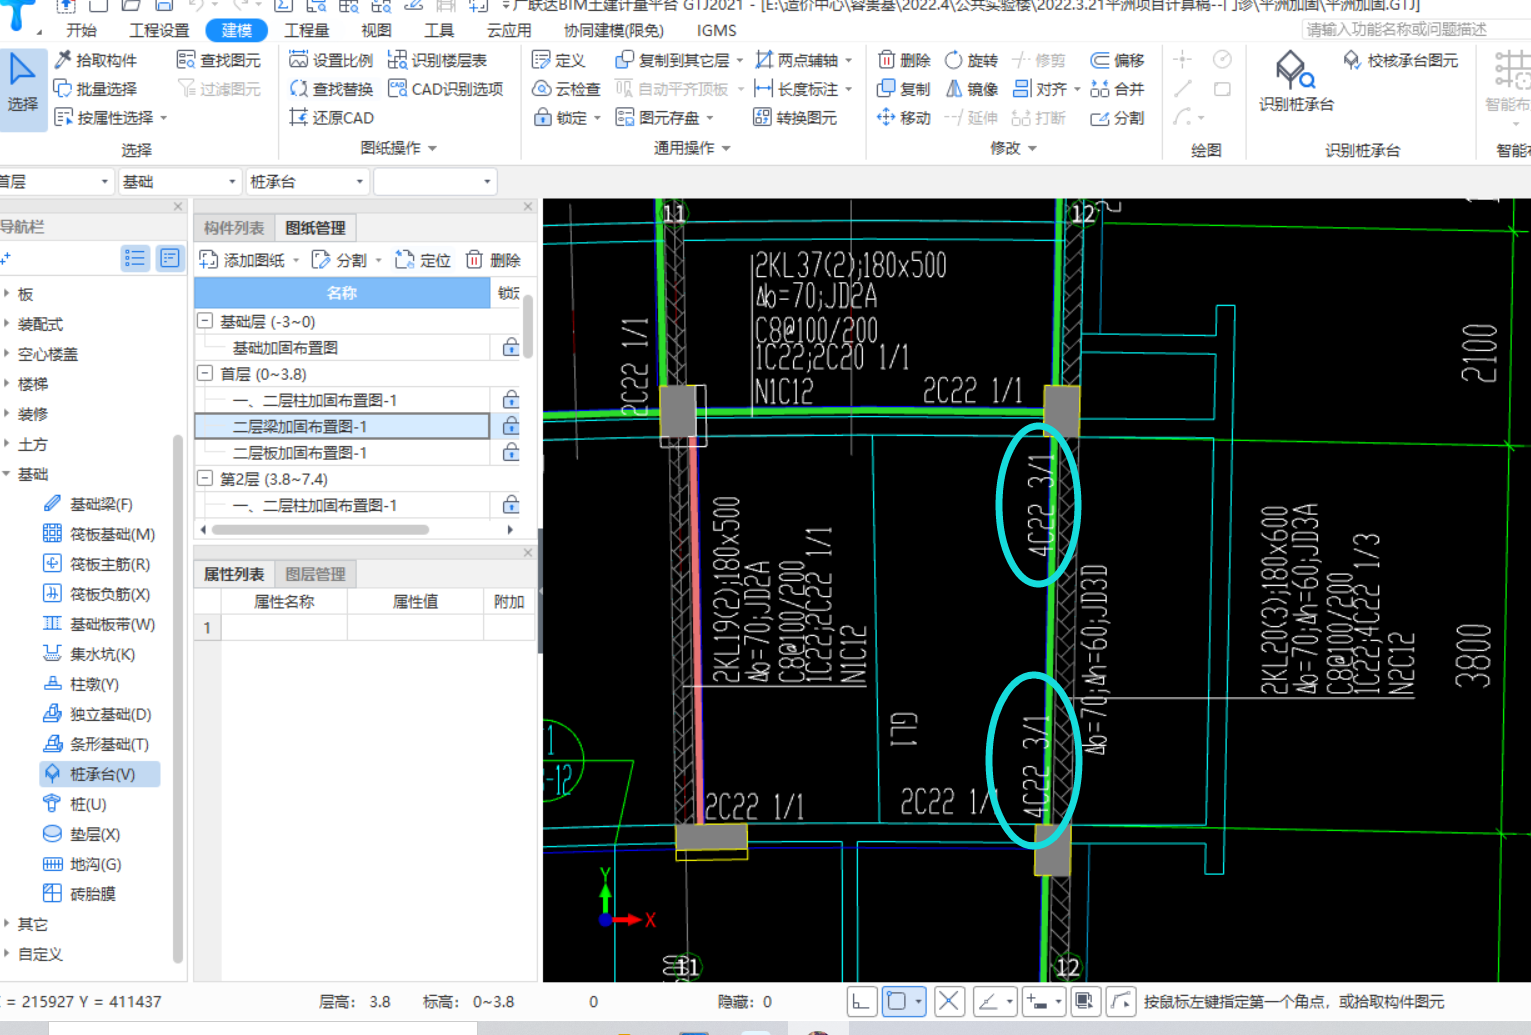Screen dimensions: 1531x1035
Task: Toggle cross snap button in status bar
Action: click(x=949, y=1001)
